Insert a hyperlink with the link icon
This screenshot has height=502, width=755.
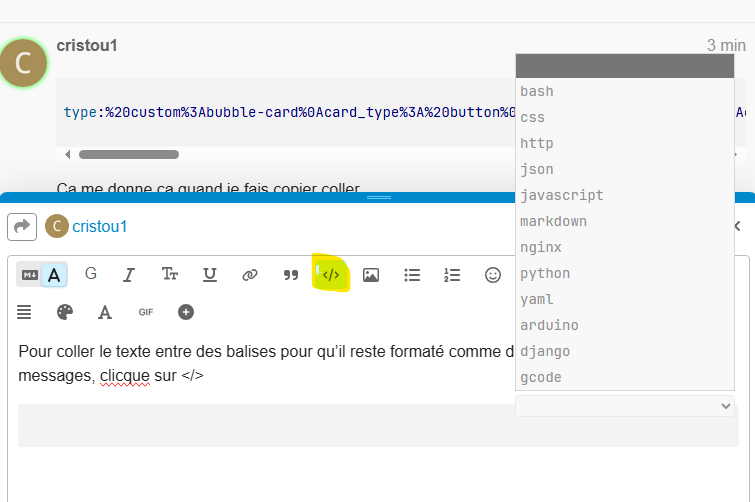250,274
